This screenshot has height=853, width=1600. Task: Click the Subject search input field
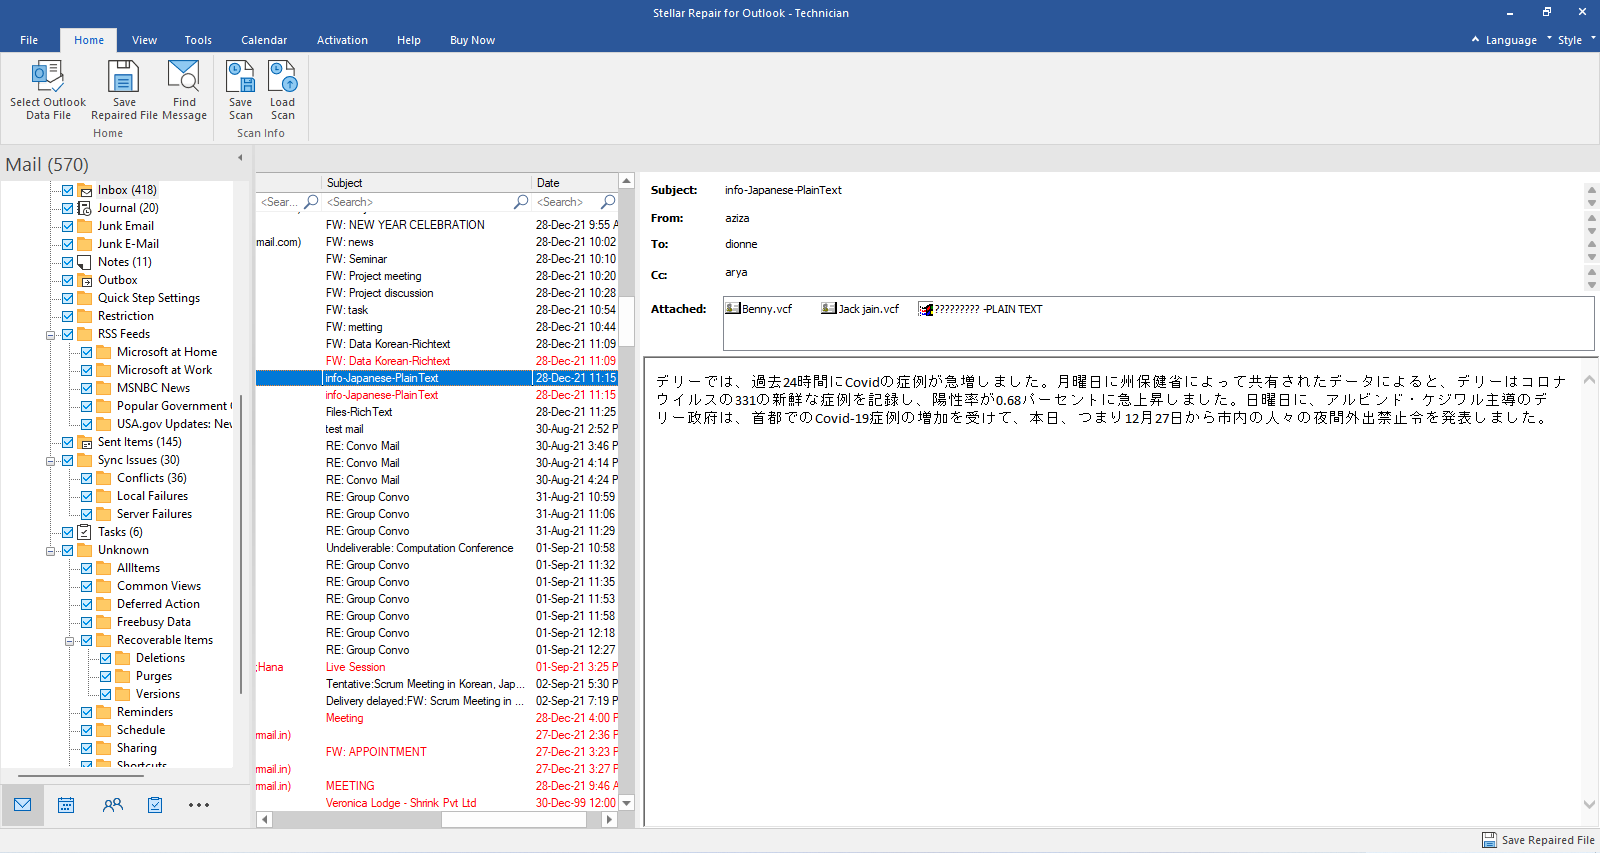(418, 202)
